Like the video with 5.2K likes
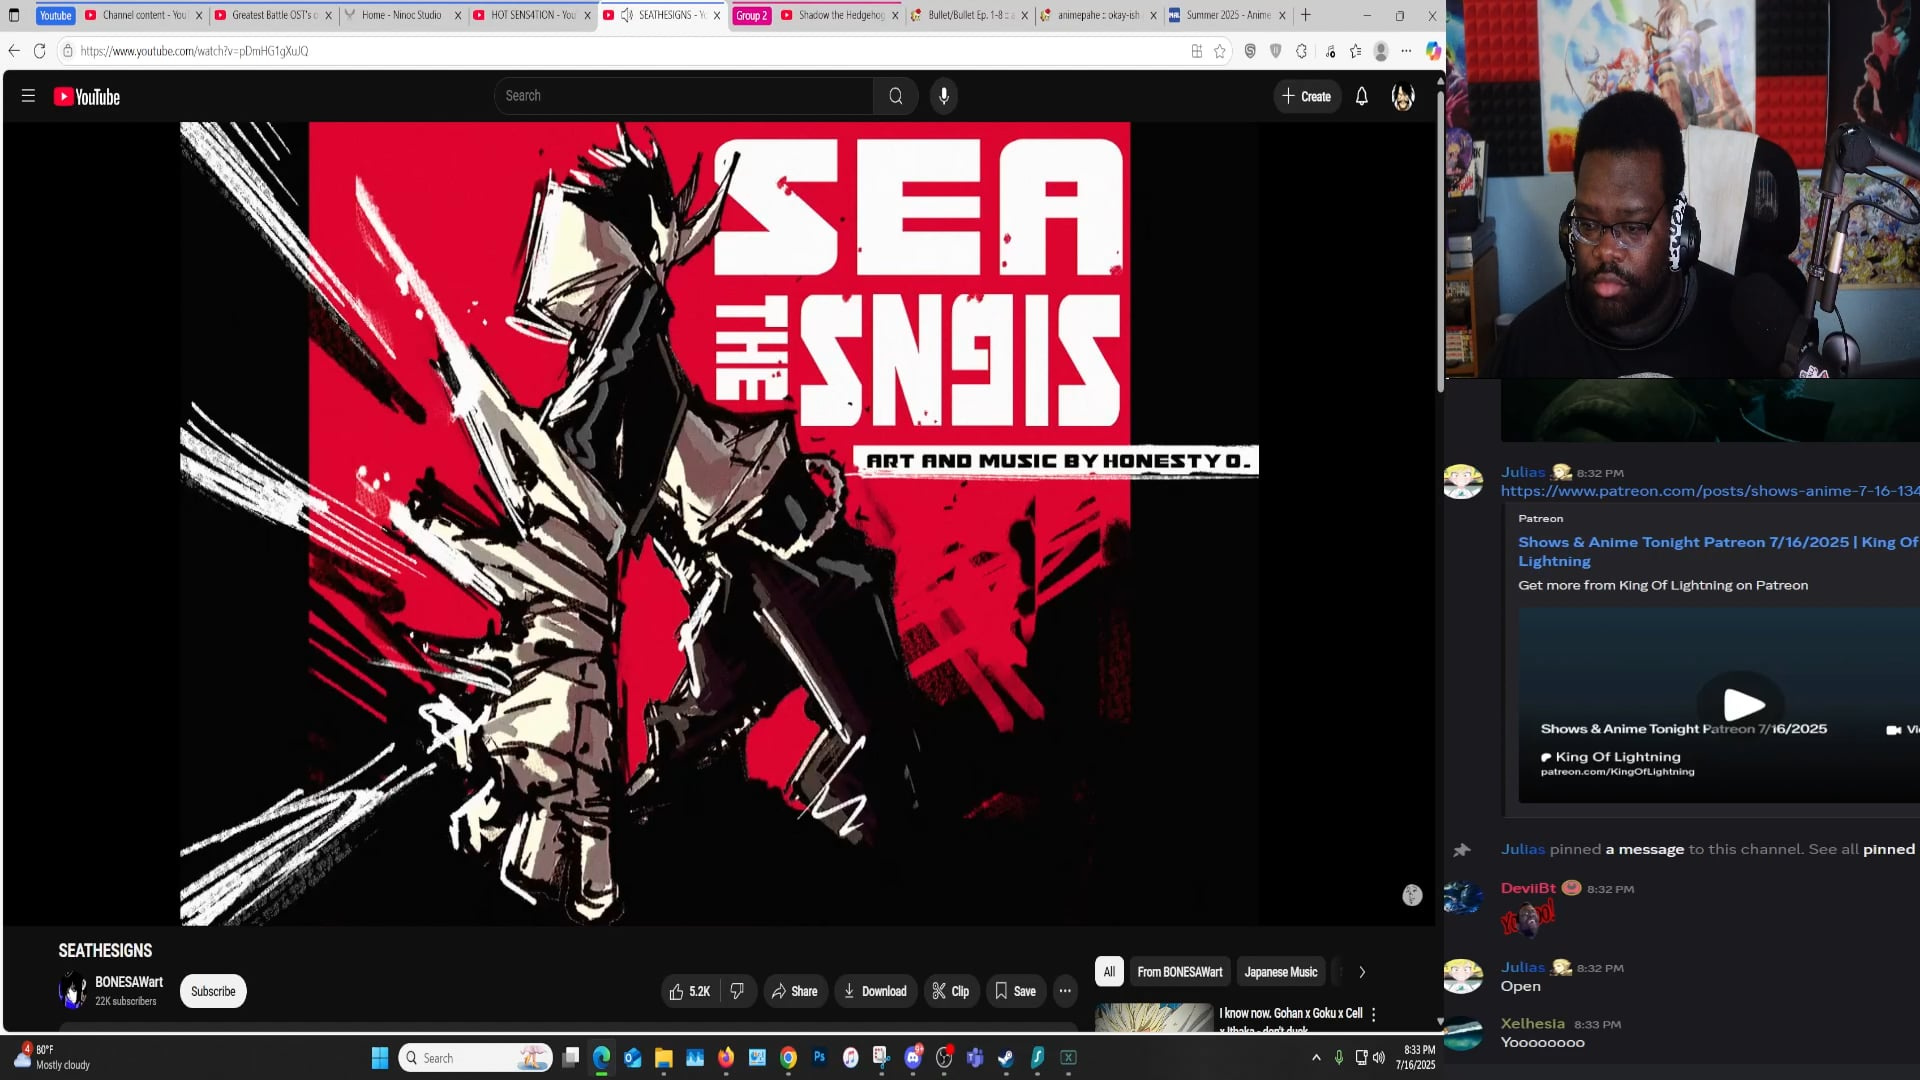This screenshot has width=1920, height=1080. 689,991
